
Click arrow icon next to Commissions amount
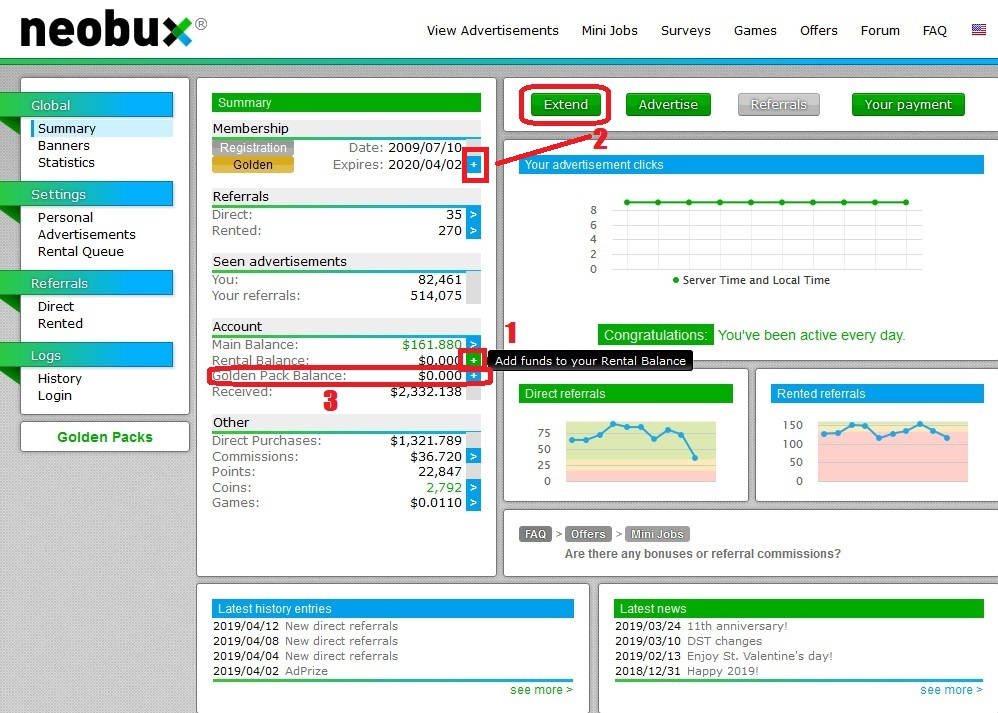pyautogui.click(x=474, y=456)
